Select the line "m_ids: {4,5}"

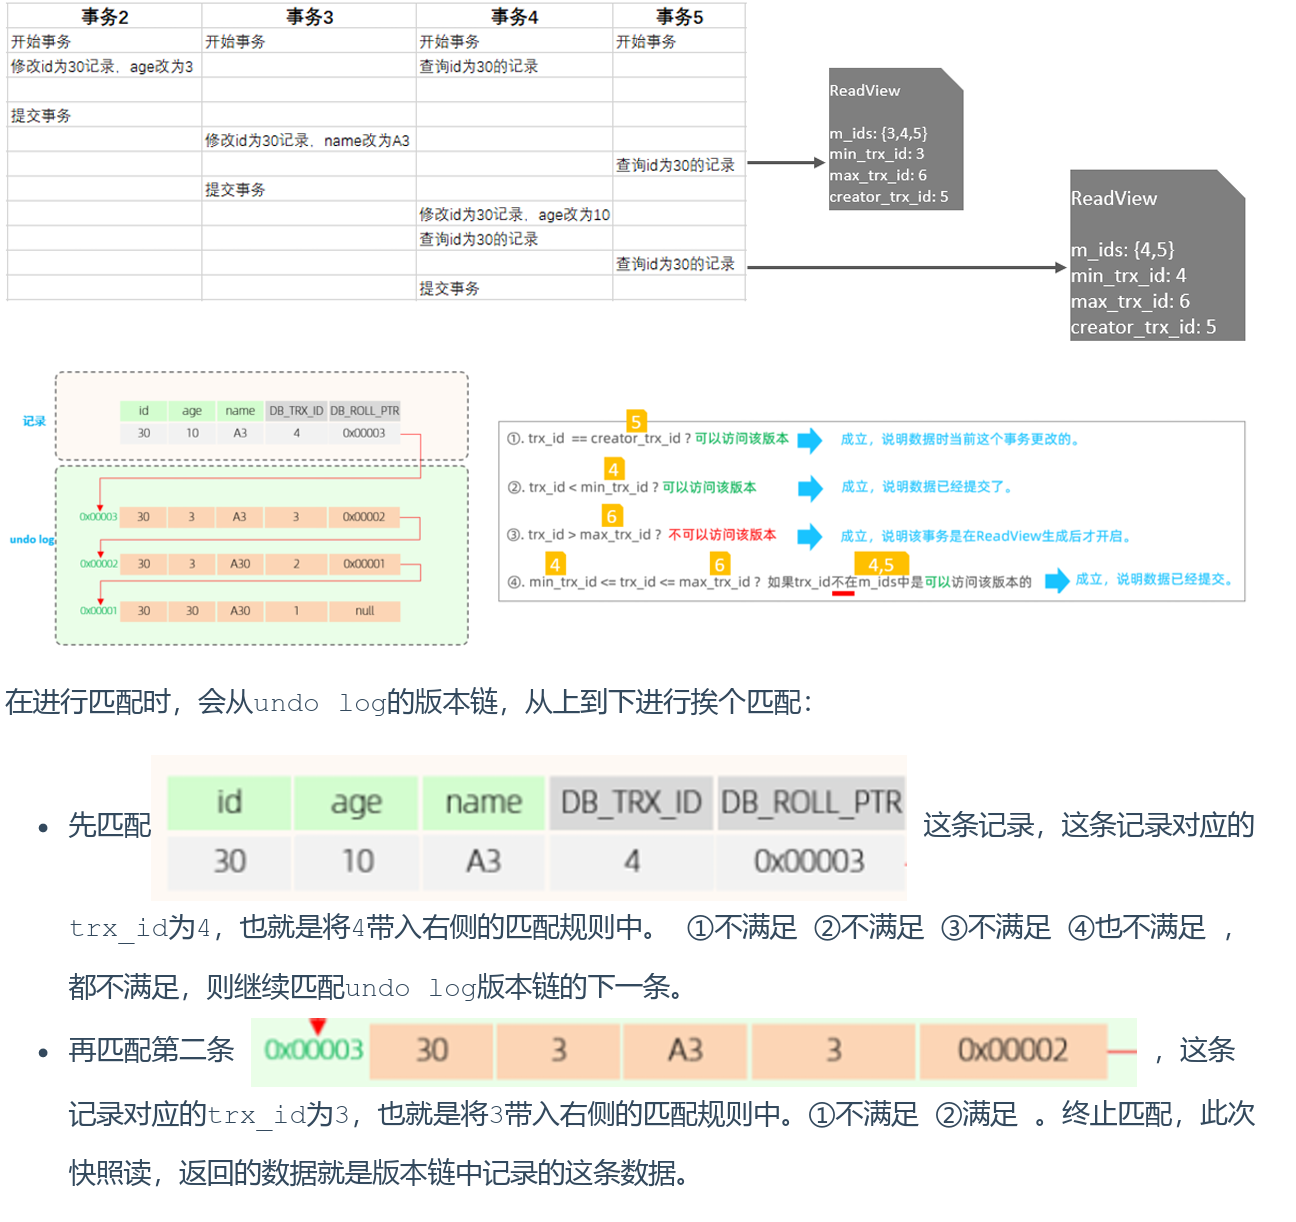1122,250
